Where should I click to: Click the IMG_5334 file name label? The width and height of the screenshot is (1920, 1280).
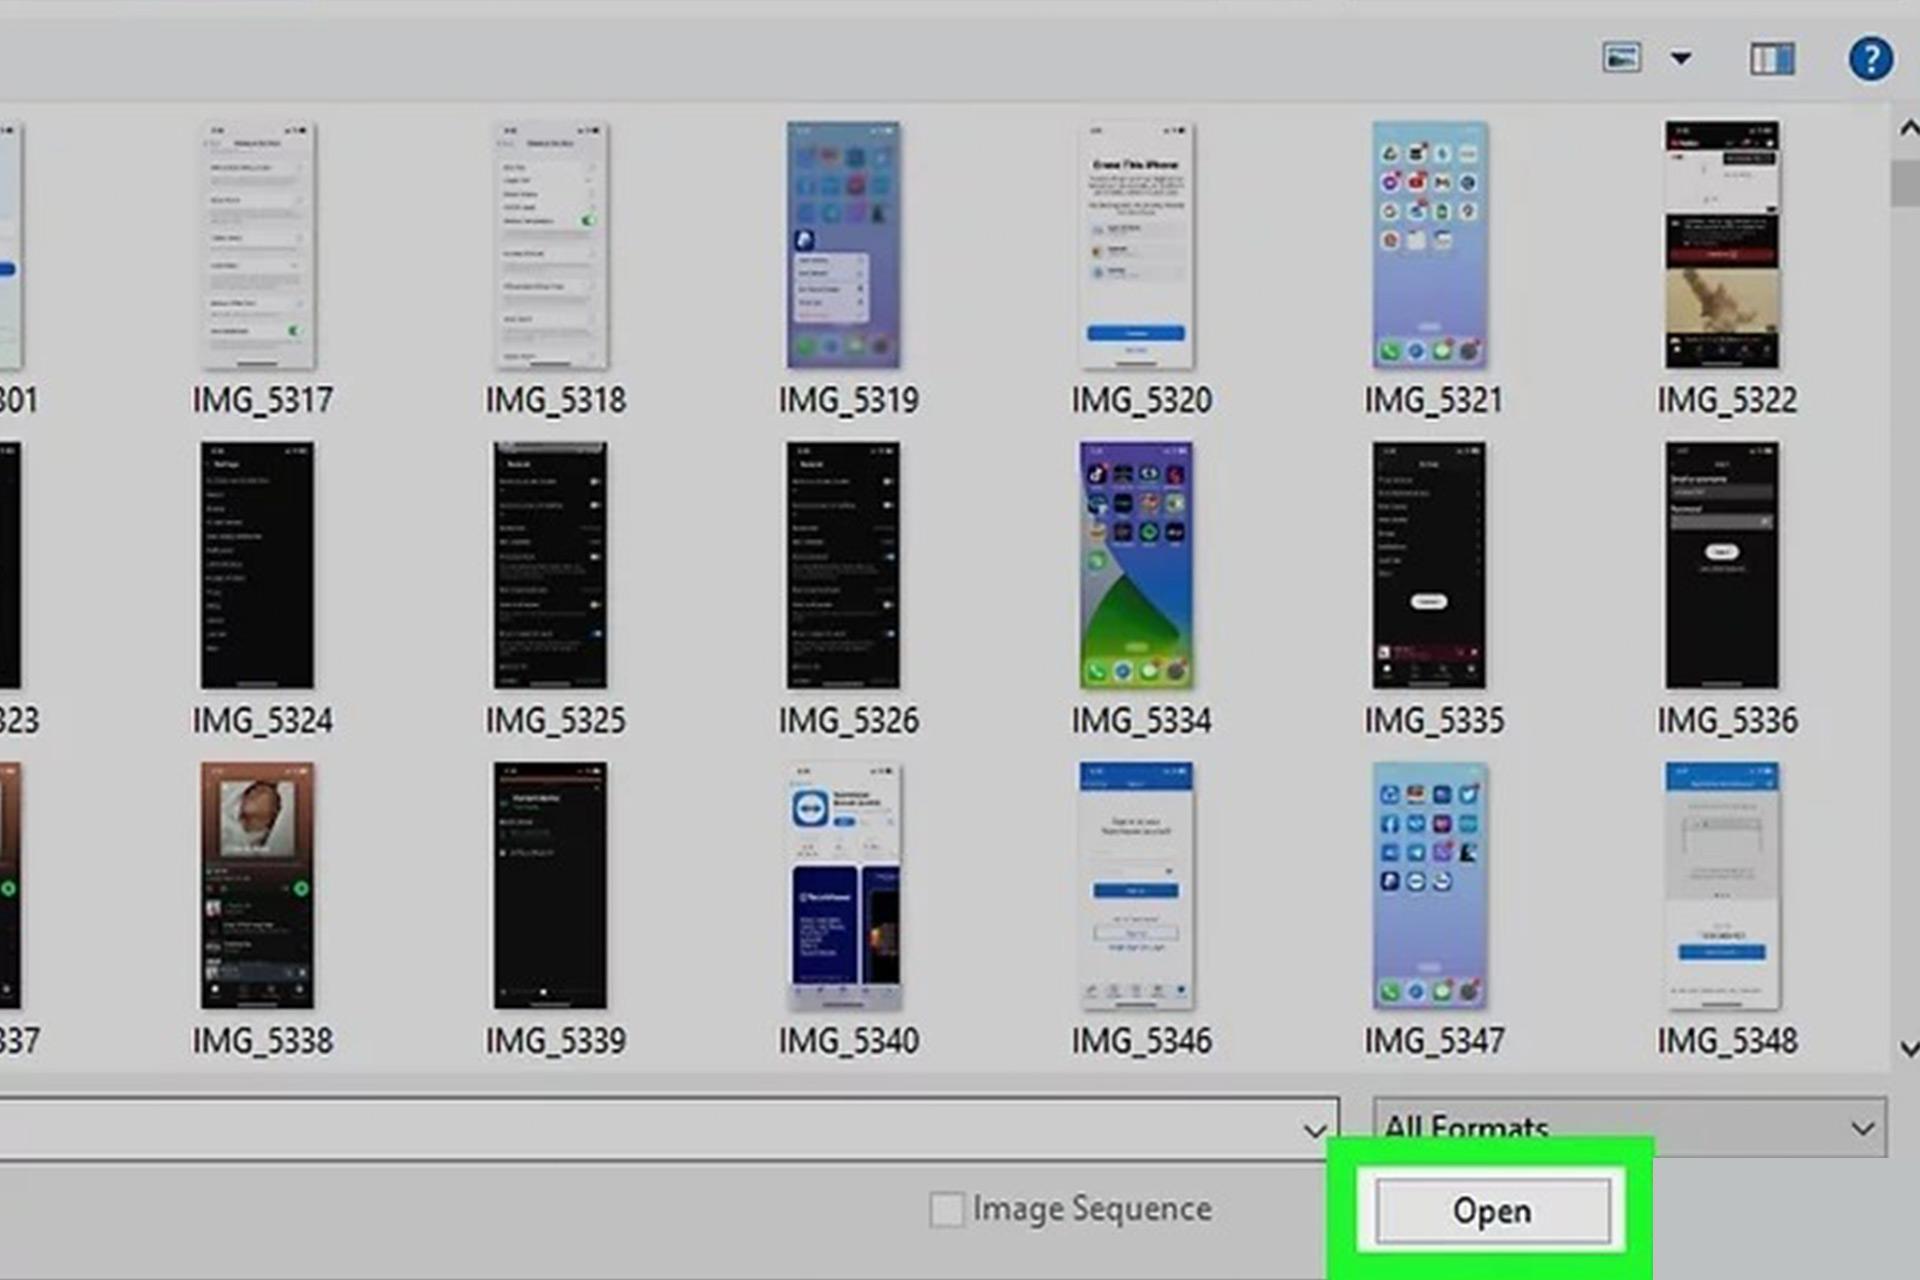1142,720
